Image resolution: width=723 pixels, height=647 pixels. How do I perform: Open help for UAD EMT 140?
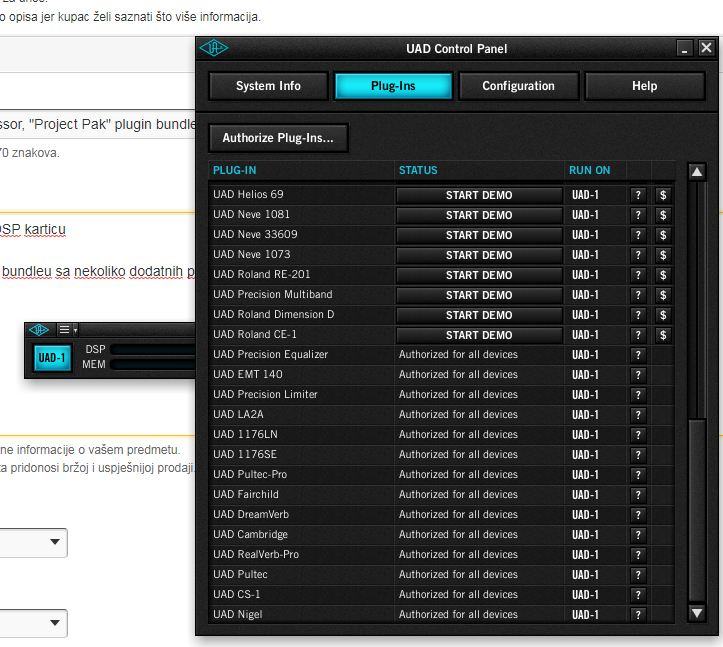point(638,375)
